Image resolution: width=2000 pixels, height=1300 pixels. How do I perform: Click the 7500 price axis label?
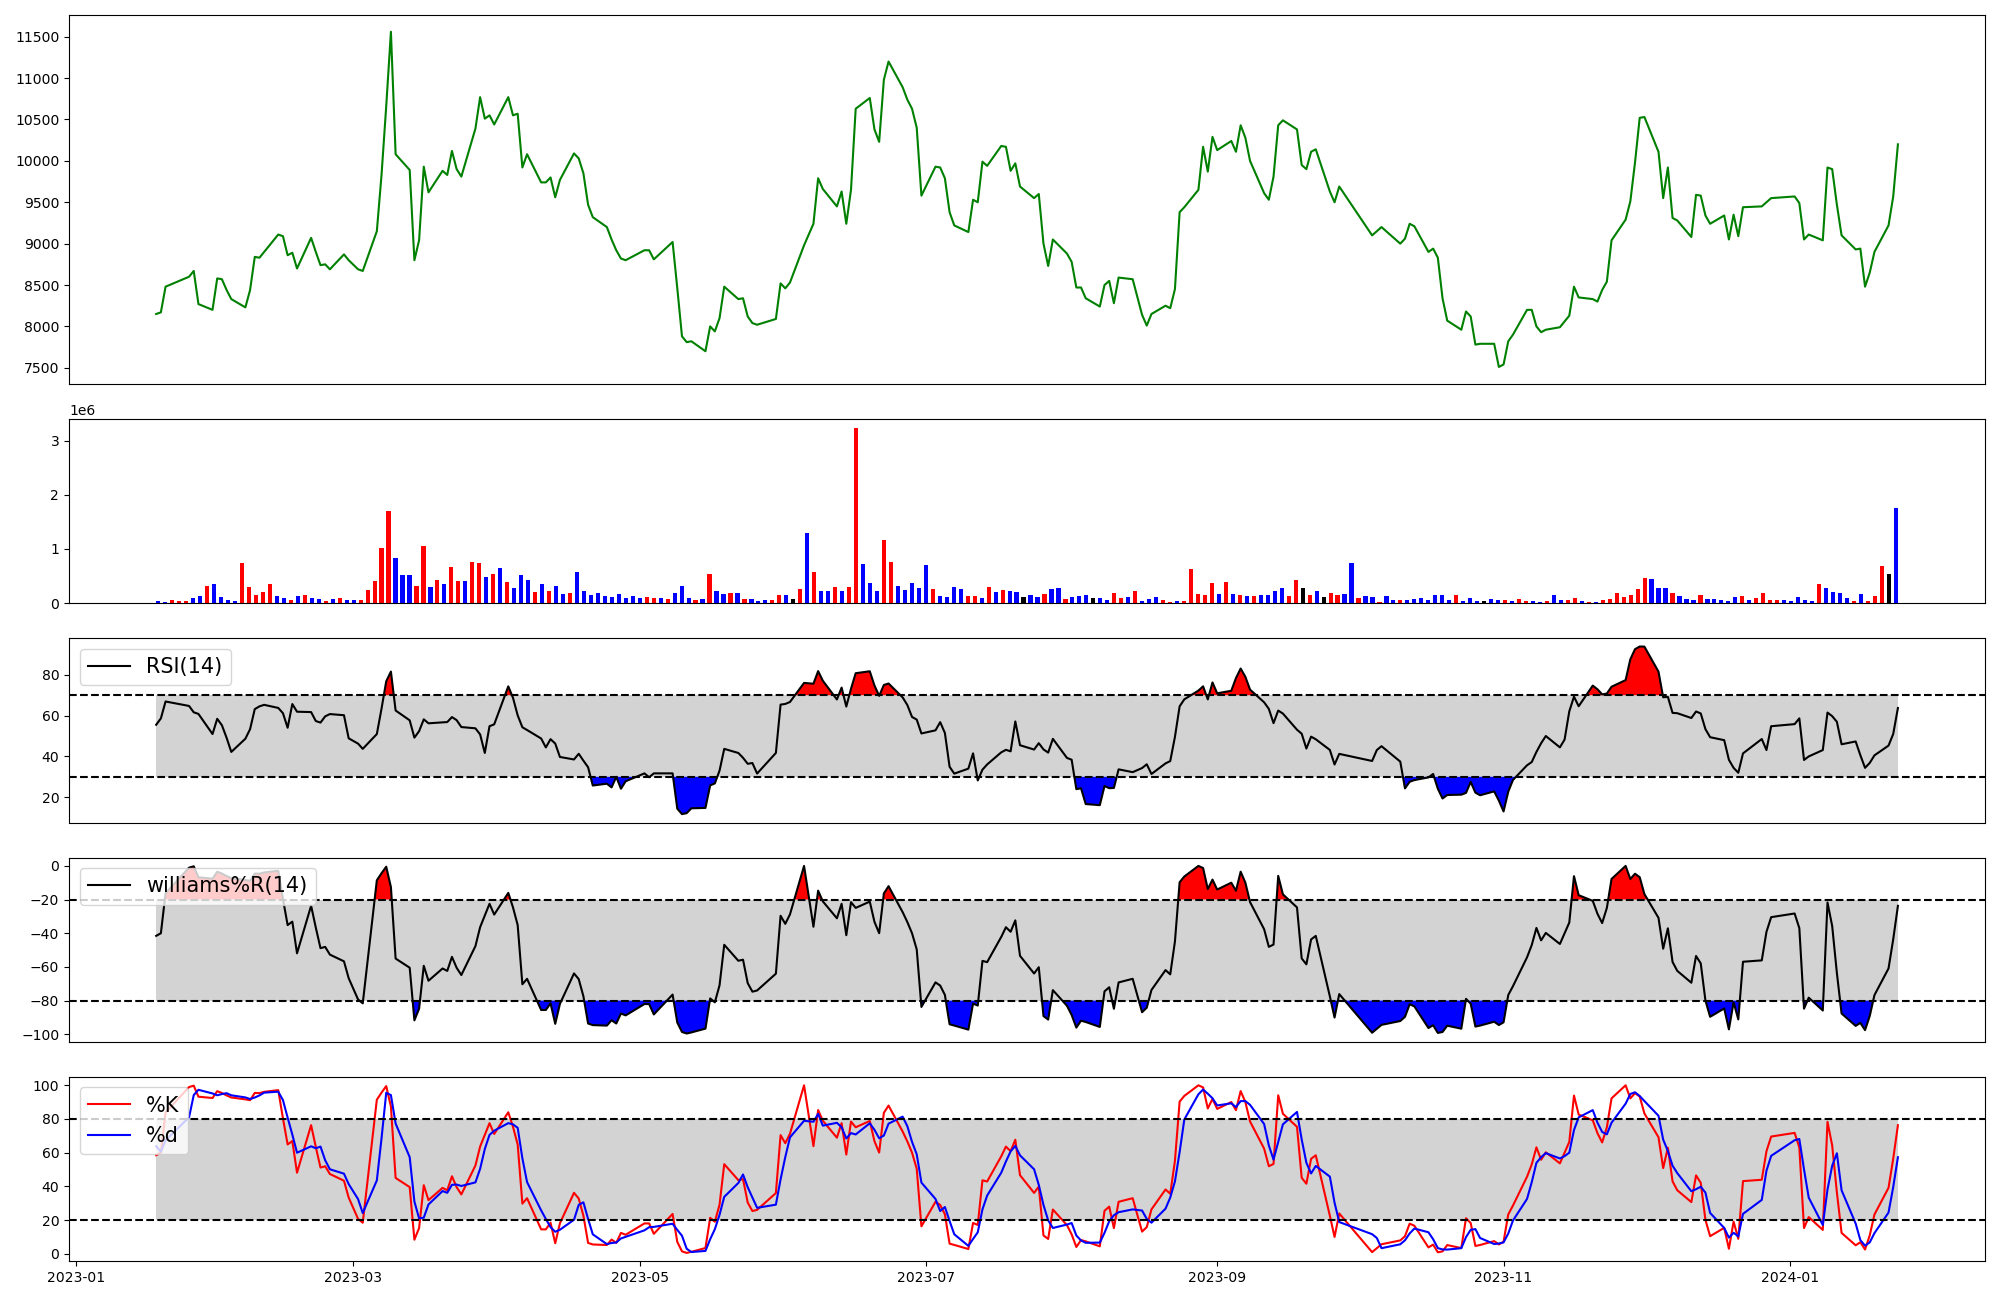click(42, 368)
